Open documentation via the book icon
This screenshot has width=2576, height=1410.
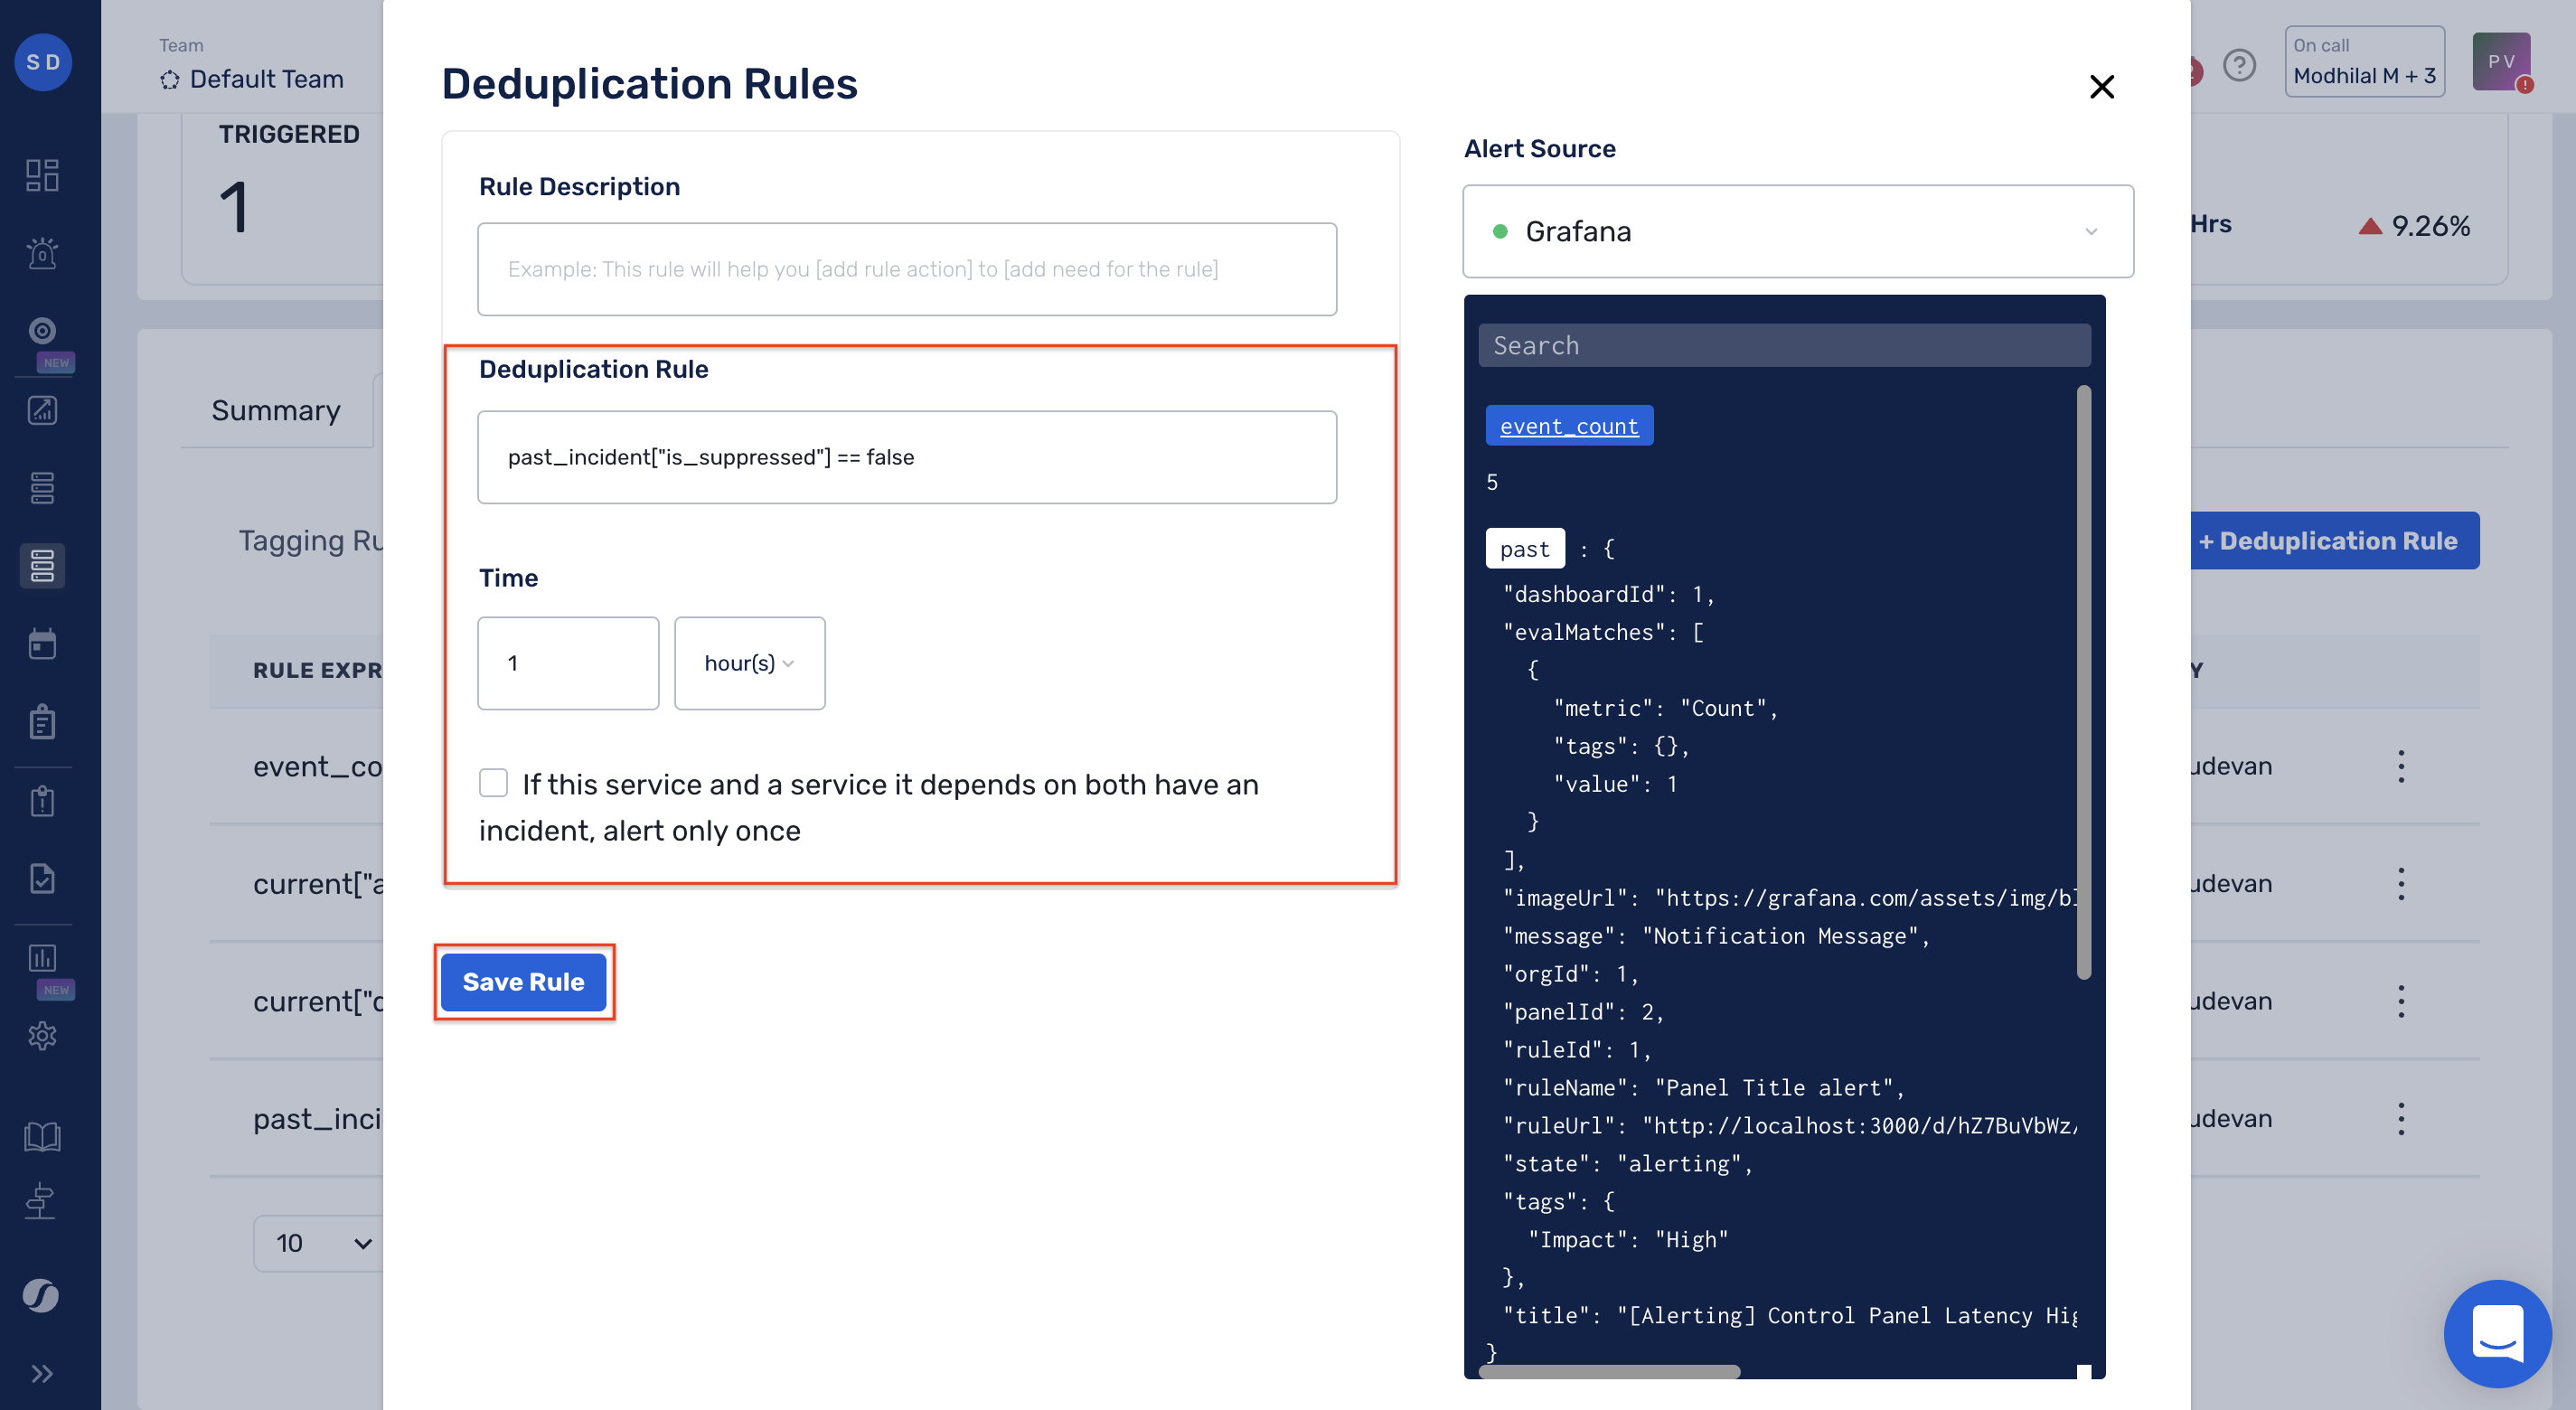[x=42, y=1136]
